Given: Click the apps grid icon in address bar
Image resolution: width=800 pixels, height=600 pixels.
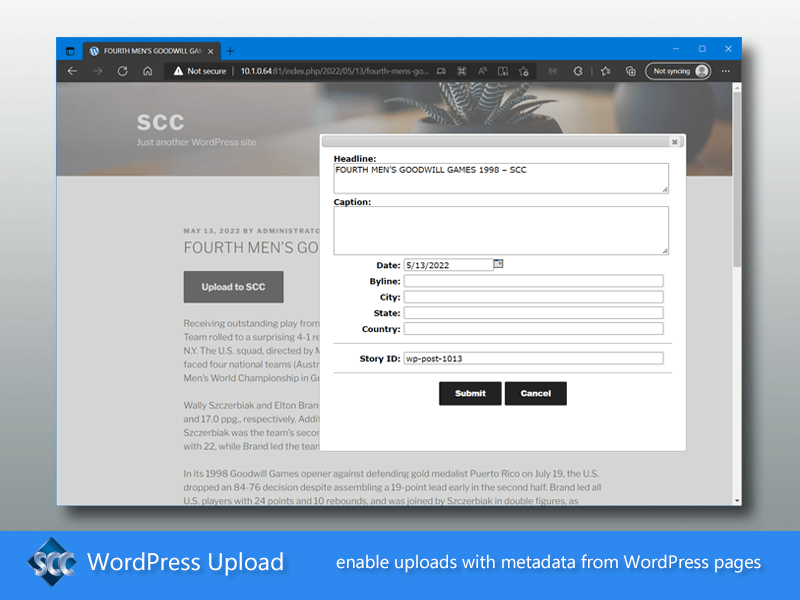Looking at the screenshot, I should pos(462,71).
